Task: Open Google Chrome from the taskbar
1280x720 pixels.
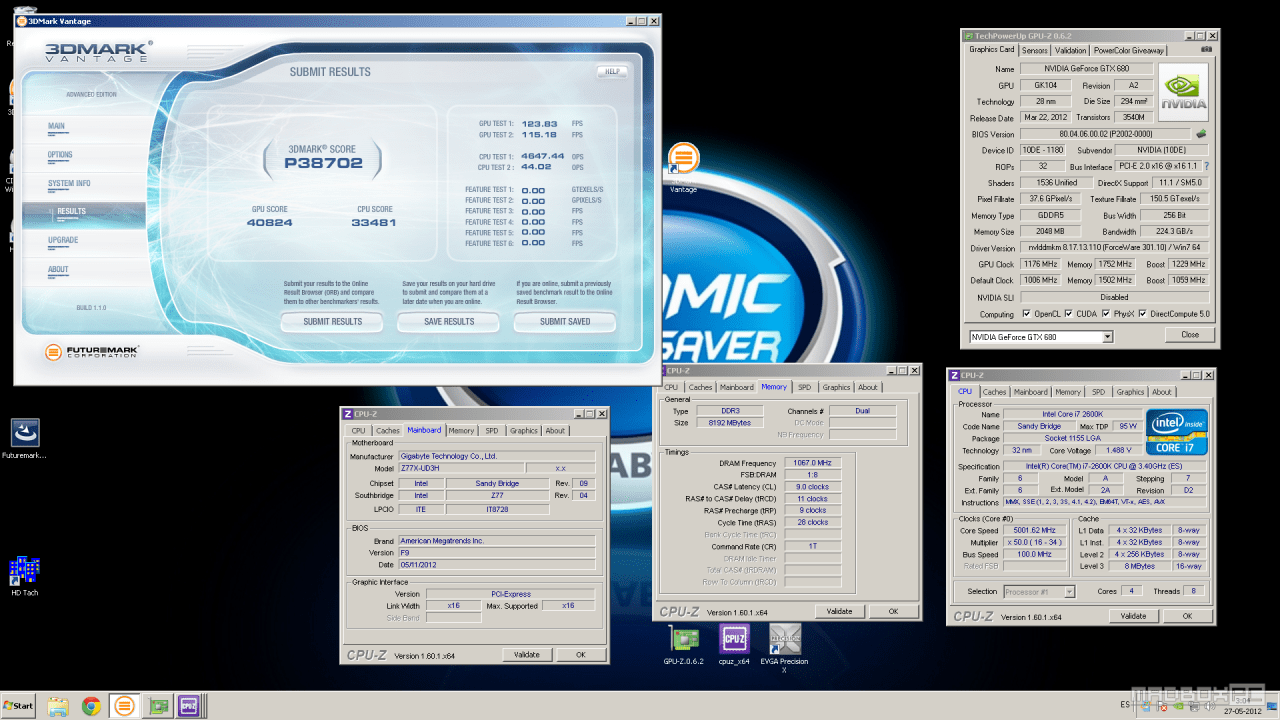Action: (91, 706)
